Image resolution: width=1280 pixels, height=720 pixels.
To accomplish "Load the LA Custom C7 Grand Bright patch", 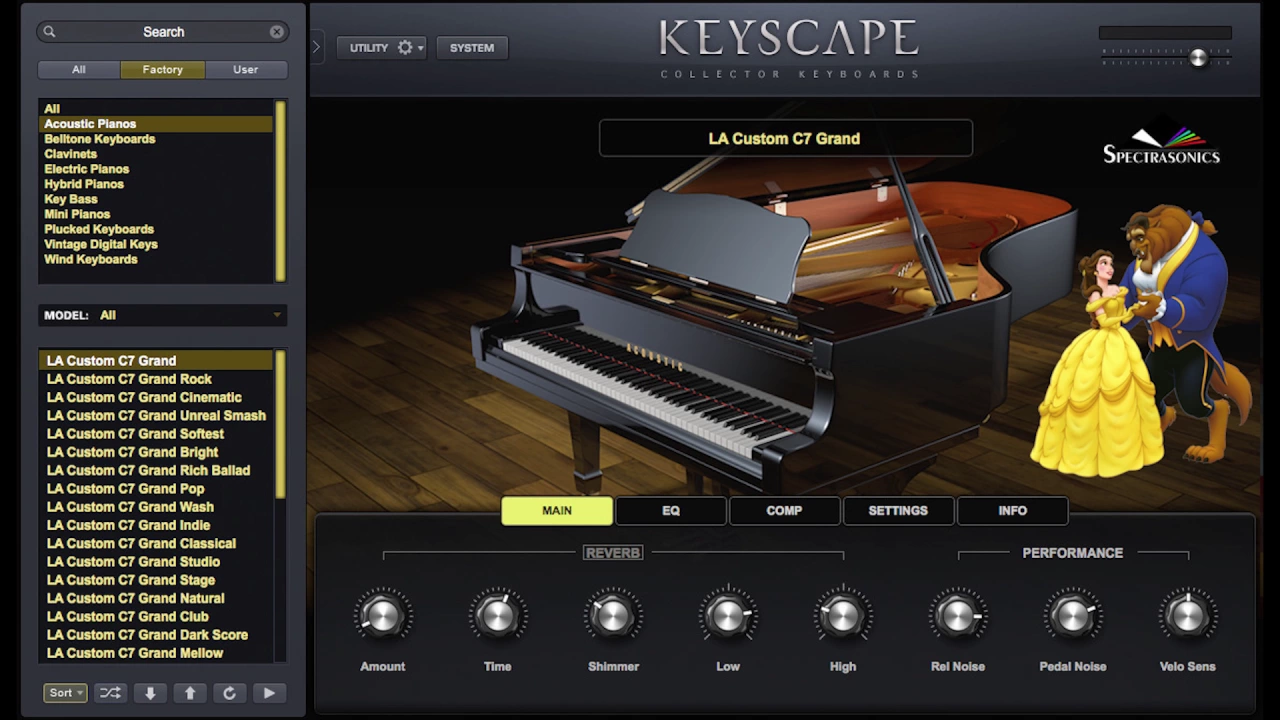I will click(155, 452).
